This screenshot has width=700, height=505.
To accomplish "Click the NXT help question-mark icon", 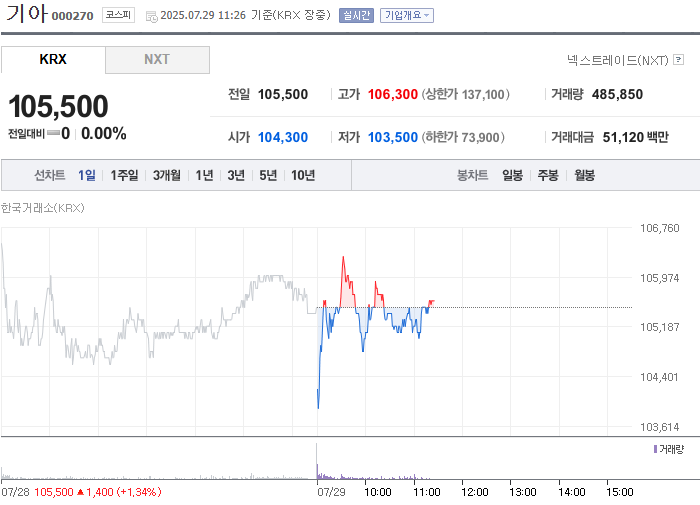I will coord(679,59).
